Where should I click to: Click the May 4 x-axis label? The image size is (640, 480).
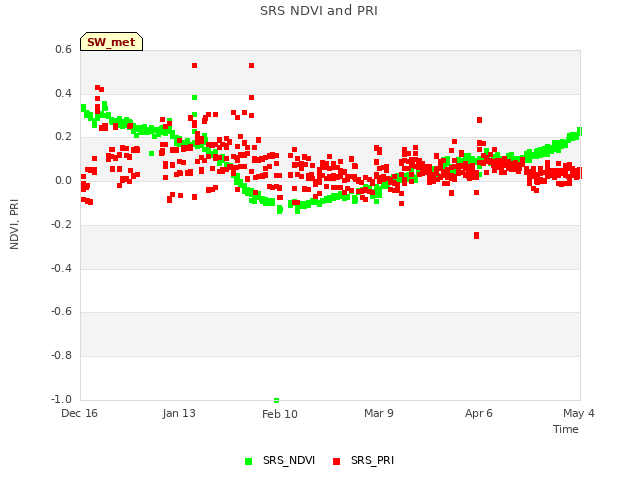click(579, 413)
